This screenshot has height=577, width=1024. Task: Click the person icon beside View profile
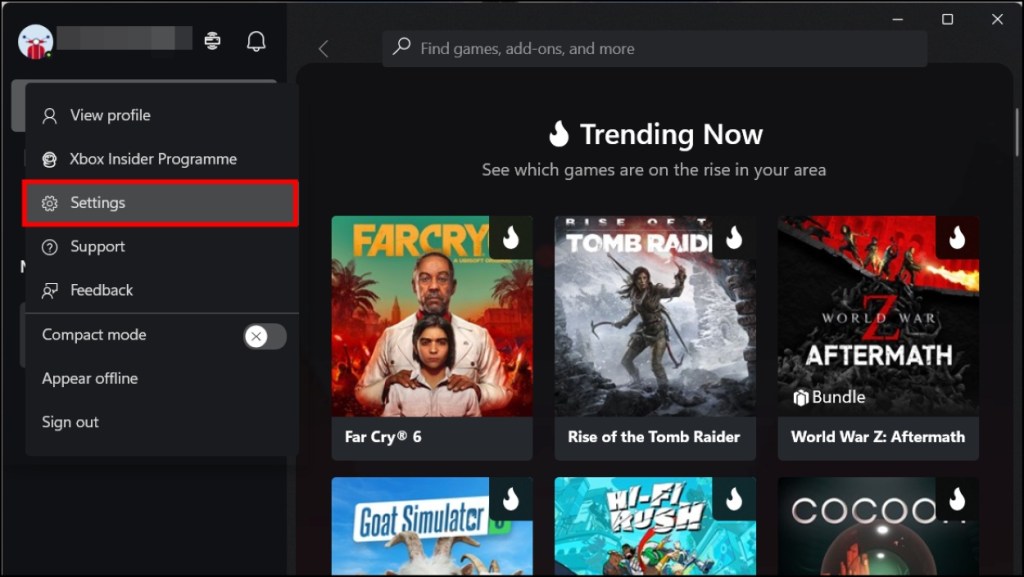point(50,116)
